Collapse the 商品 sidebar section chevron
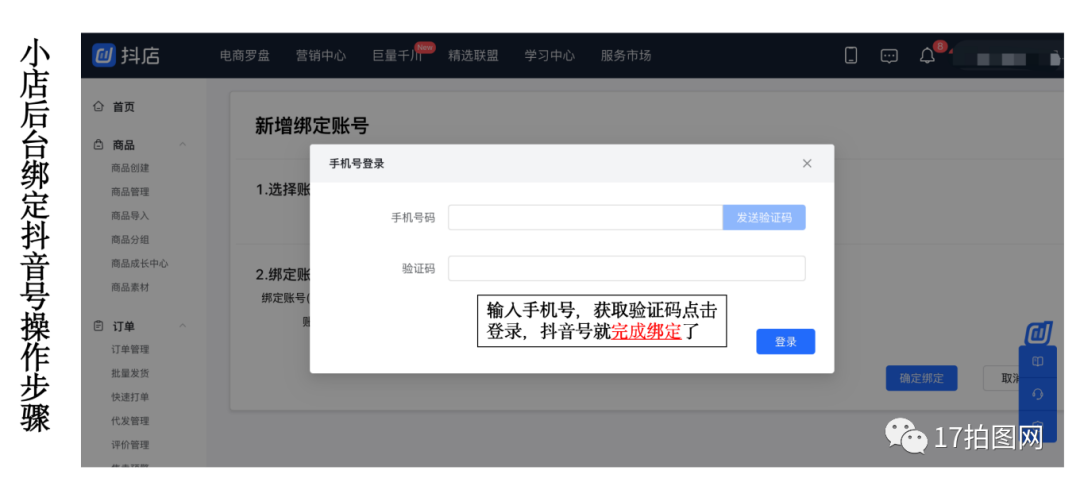The height and width of the screenshot is (486, 1080). (183, 145)
